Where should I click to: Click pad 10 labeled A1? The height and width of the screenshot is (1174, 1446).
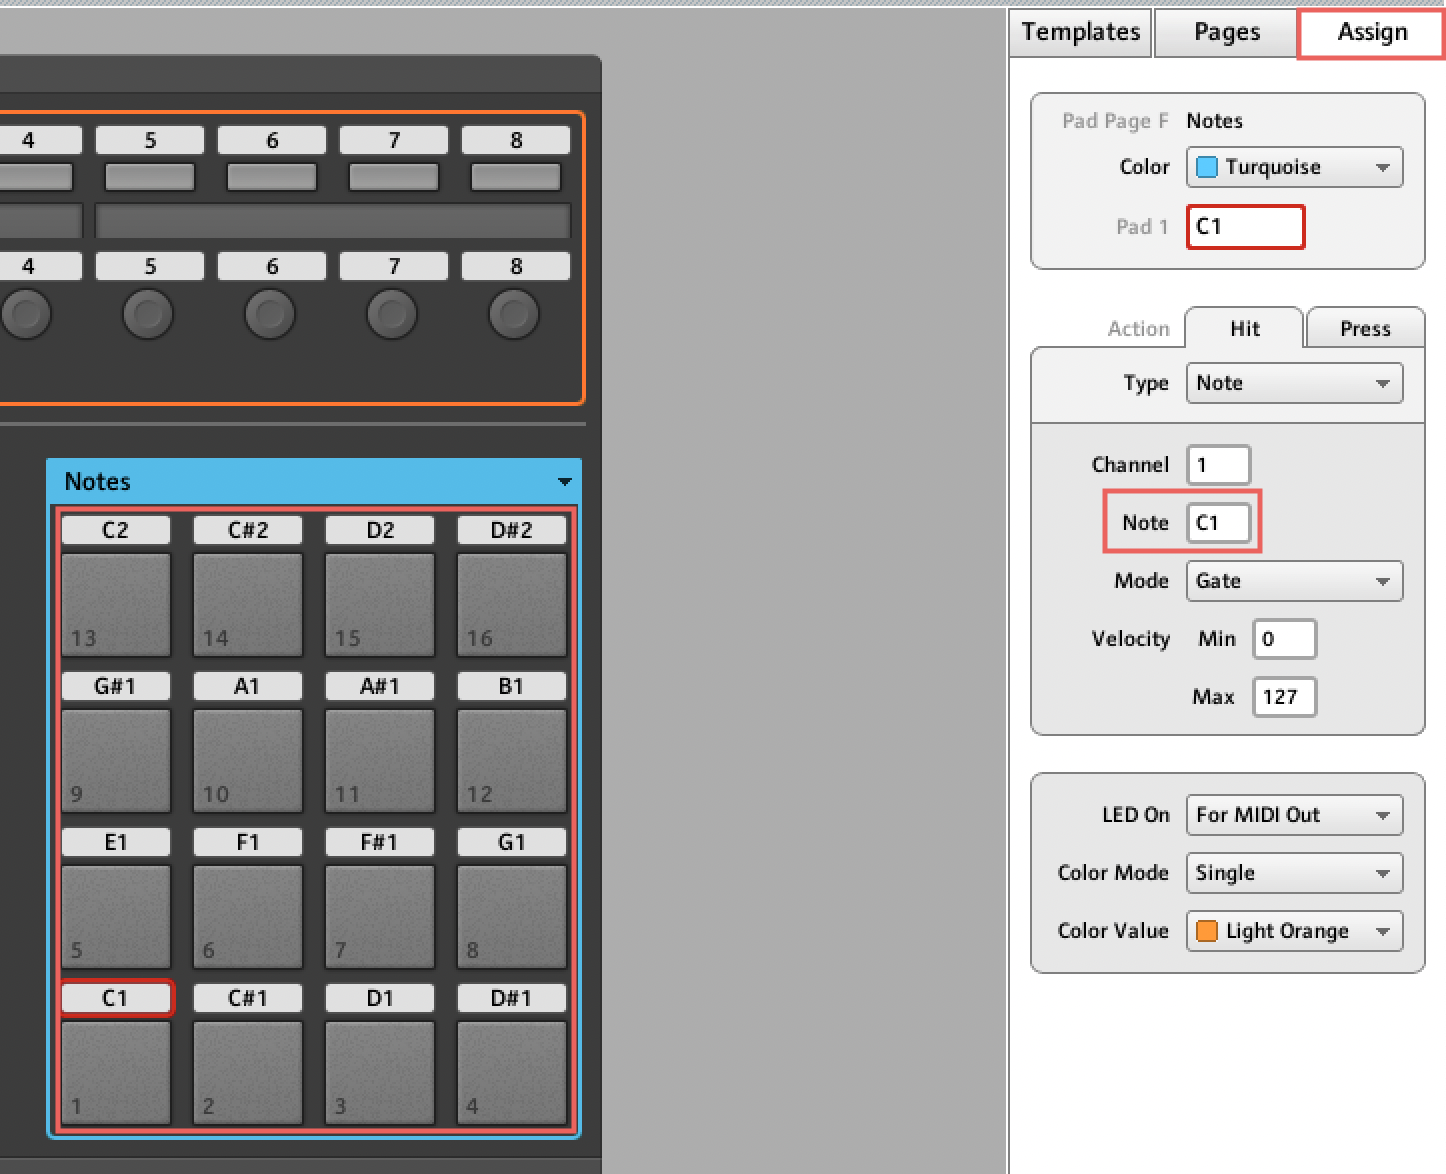coord(248,760)
